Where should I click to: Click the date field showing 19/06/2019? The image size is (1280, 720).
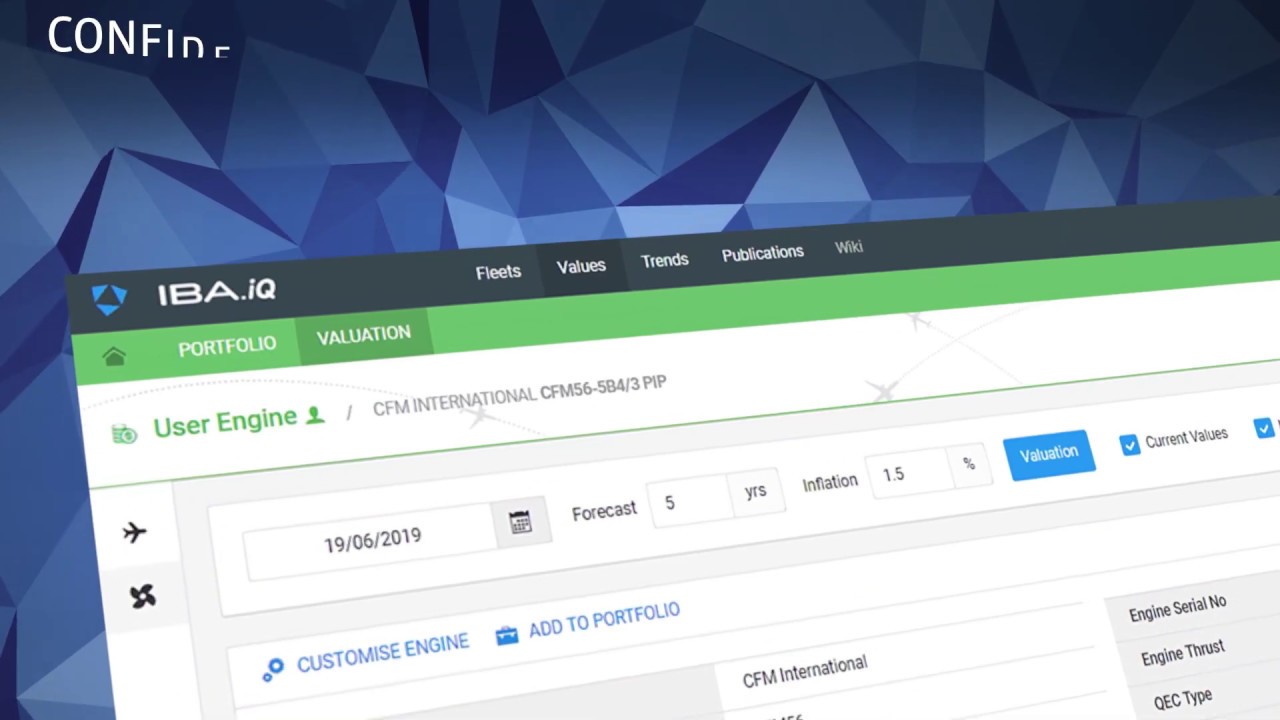[x=372, y=541]
